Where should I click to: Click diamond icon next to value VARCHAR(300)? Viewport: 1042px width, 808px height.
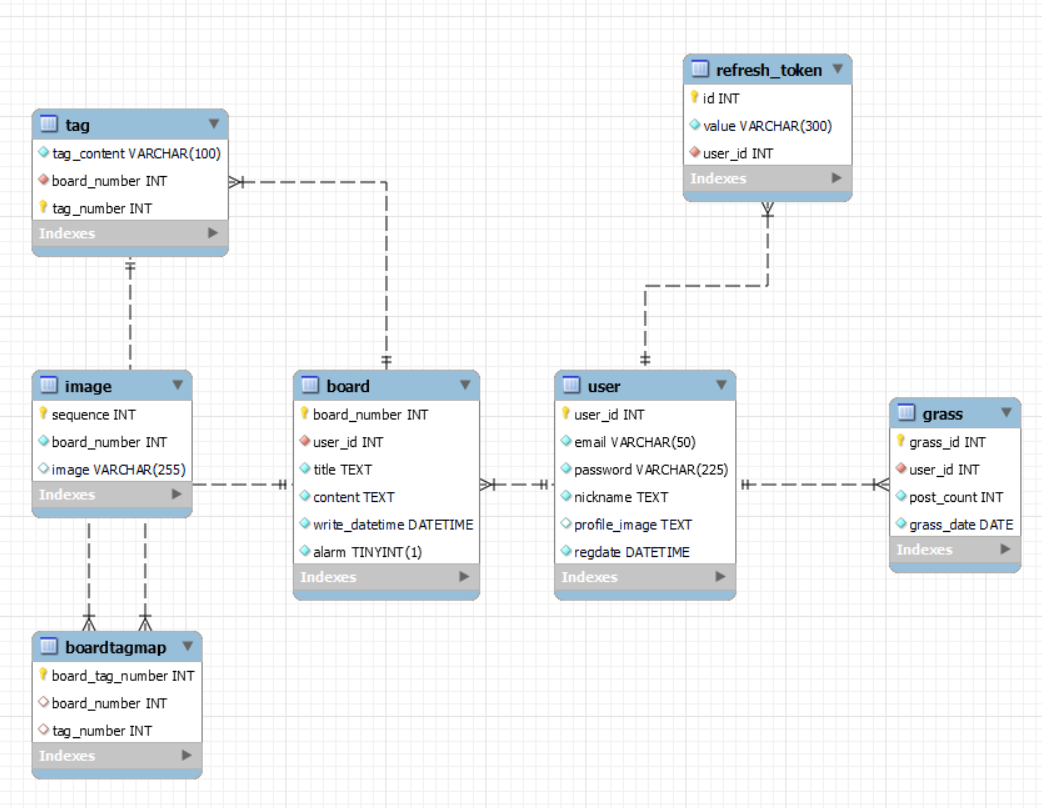(694, 124)
